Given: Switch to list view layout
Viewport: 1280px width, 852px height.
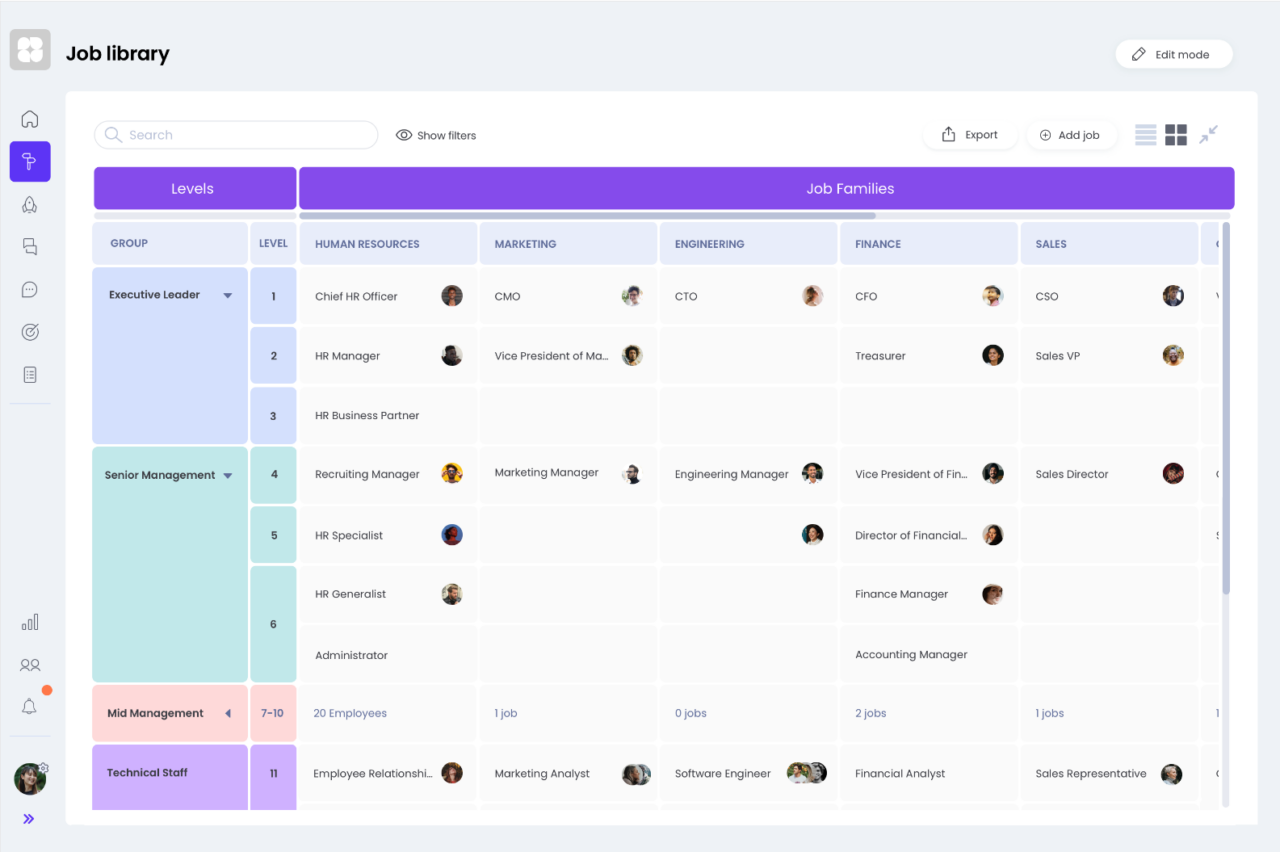Looking at the screenshot, I should pos(1145,134).
